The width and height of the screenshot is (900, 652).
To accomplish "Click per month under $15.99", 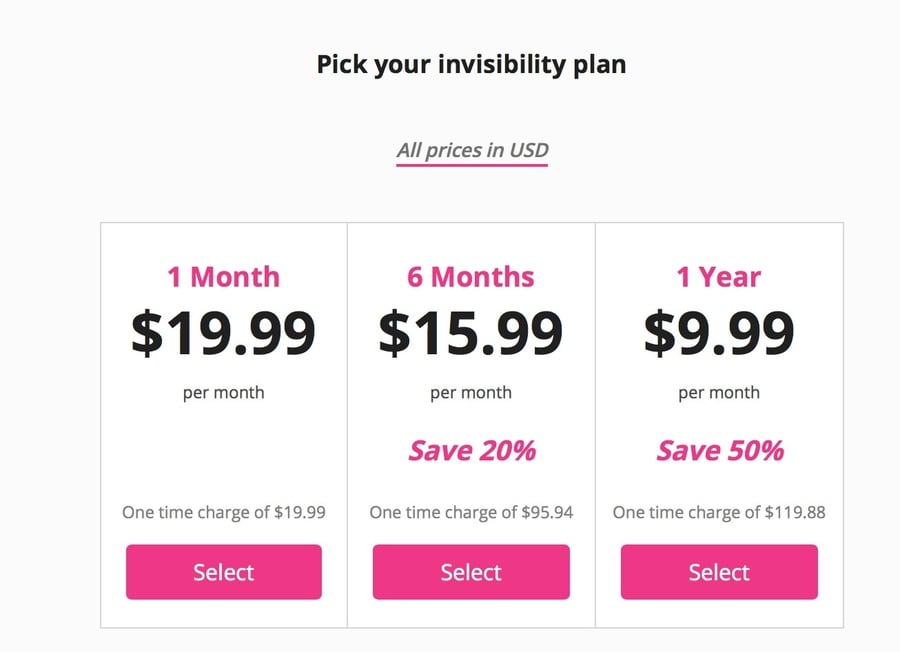I will point(471,393).
